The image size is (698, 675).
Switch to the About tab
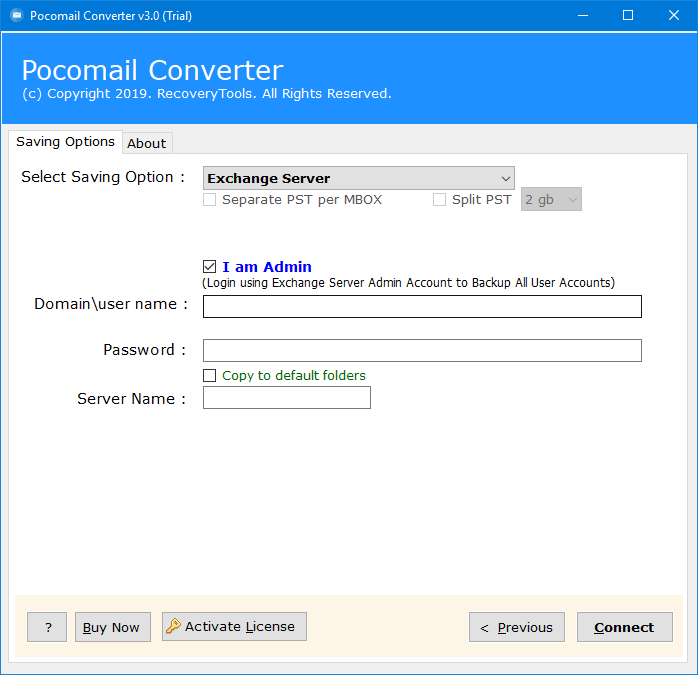(147, 143)
